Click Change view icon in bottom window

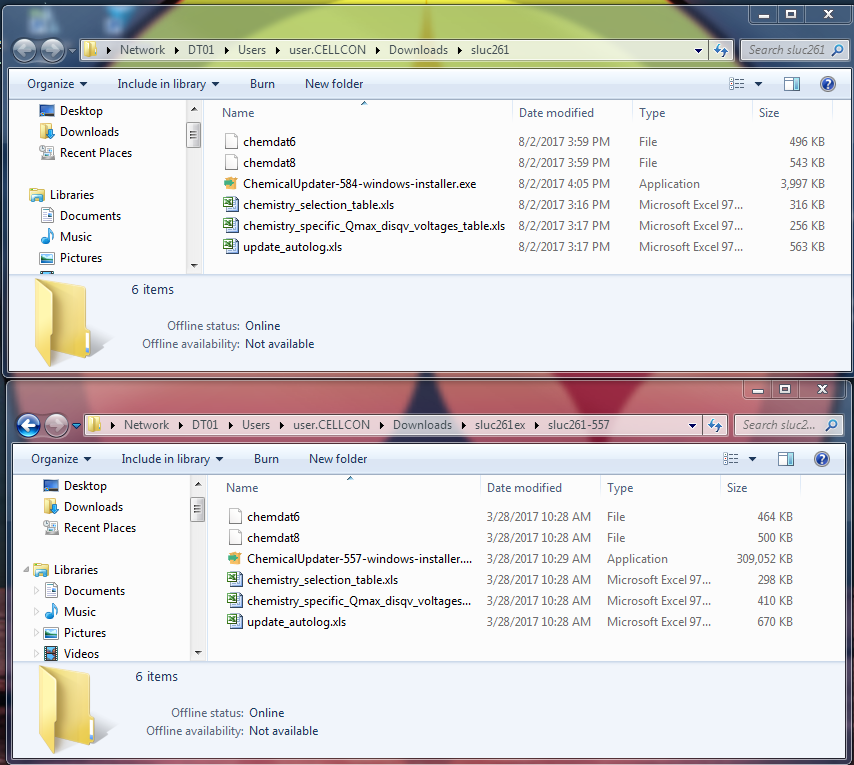(x=730, y=459)
